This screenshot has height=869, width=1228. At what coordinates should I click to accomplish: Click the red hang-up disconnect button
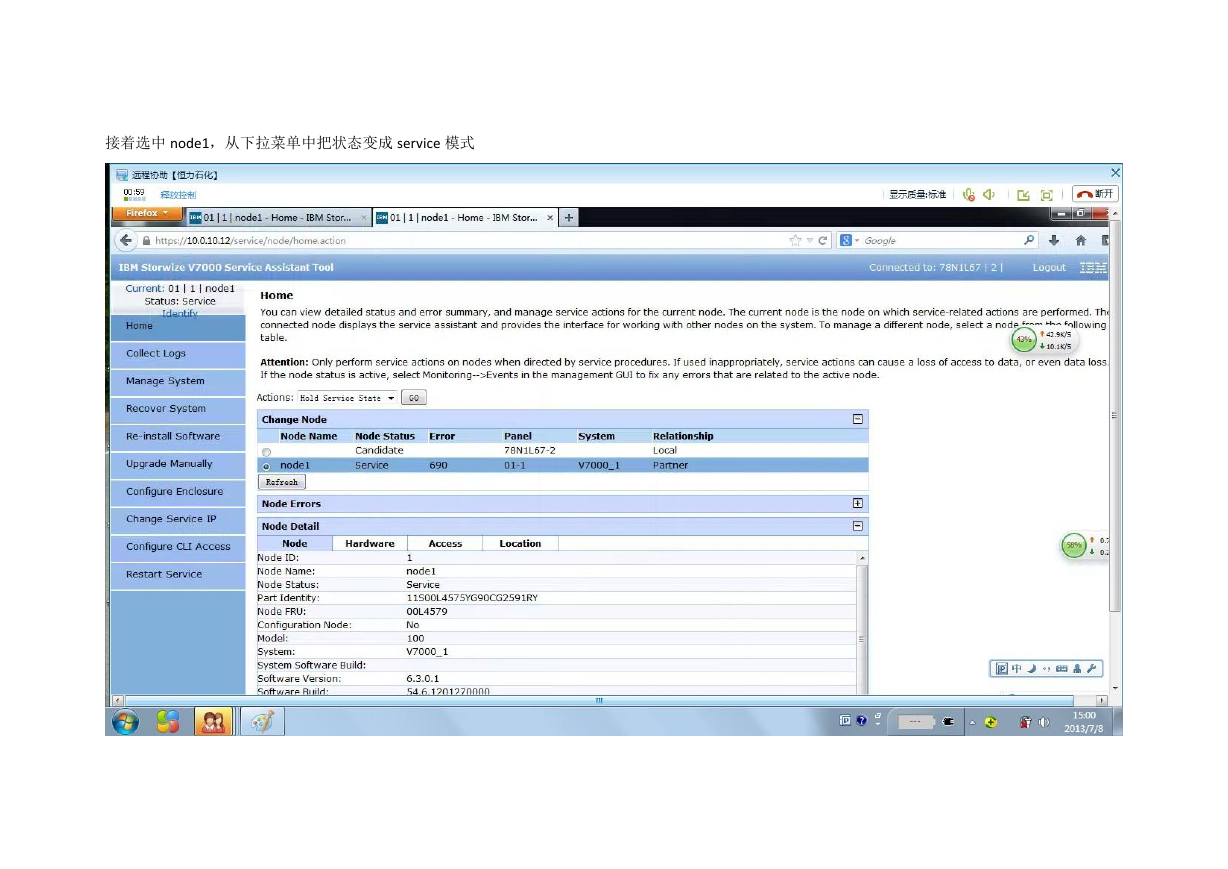click(1095, 194)
